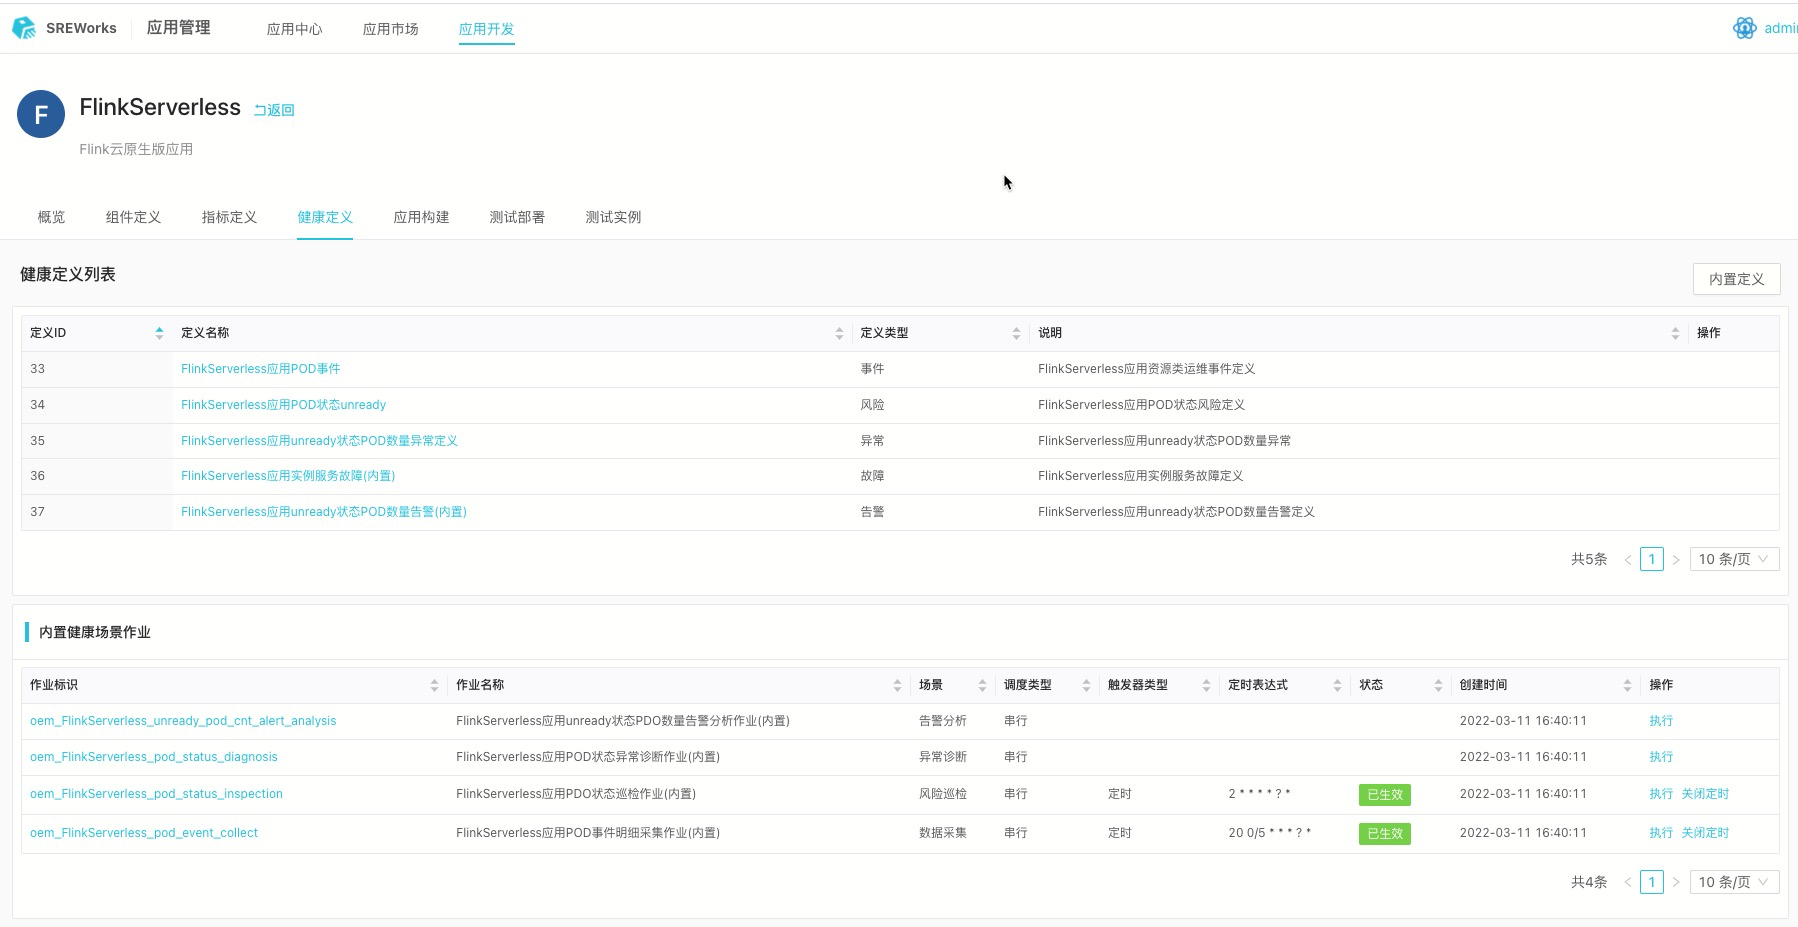Sort jobs by 创建时间 sort arrows
Image resolution: width=1798 pixels, height=927 pixels.
click(x=1627, y=685)
